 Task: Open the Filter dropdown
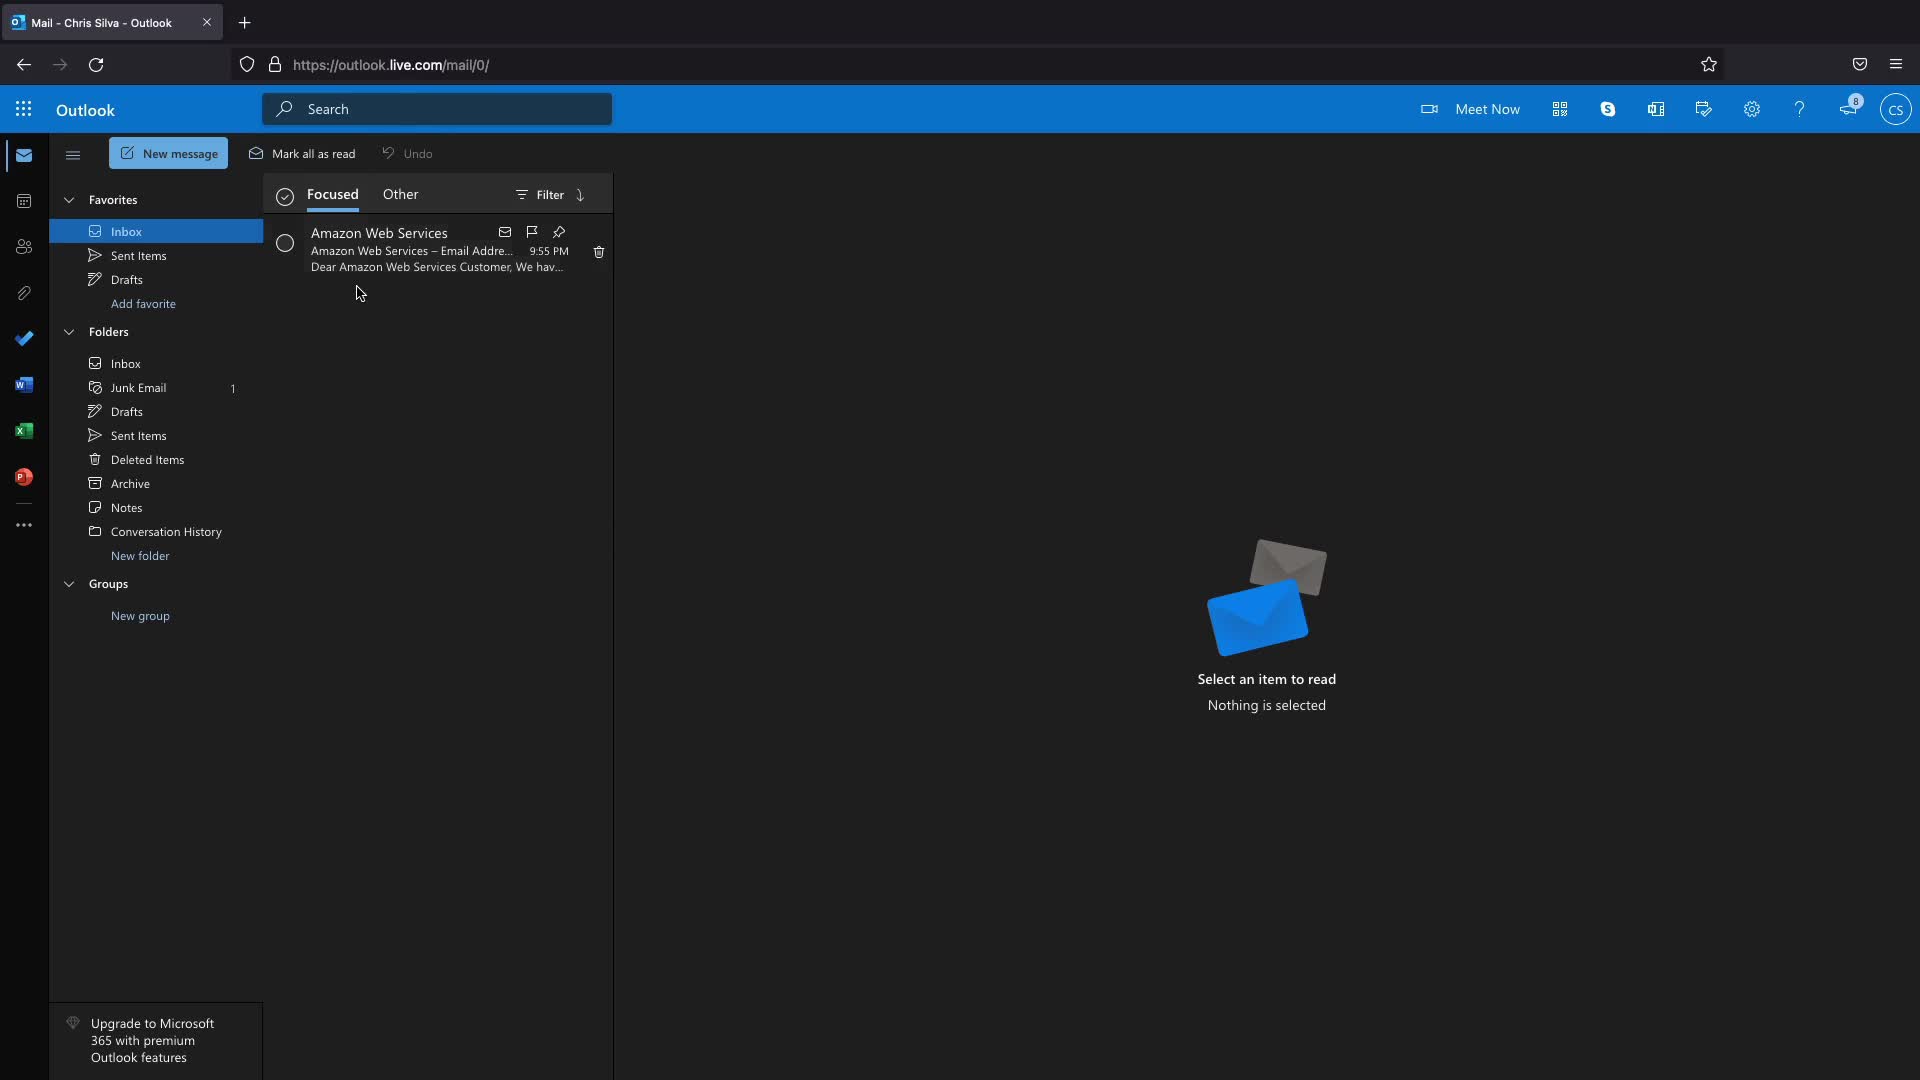(540, 195)
